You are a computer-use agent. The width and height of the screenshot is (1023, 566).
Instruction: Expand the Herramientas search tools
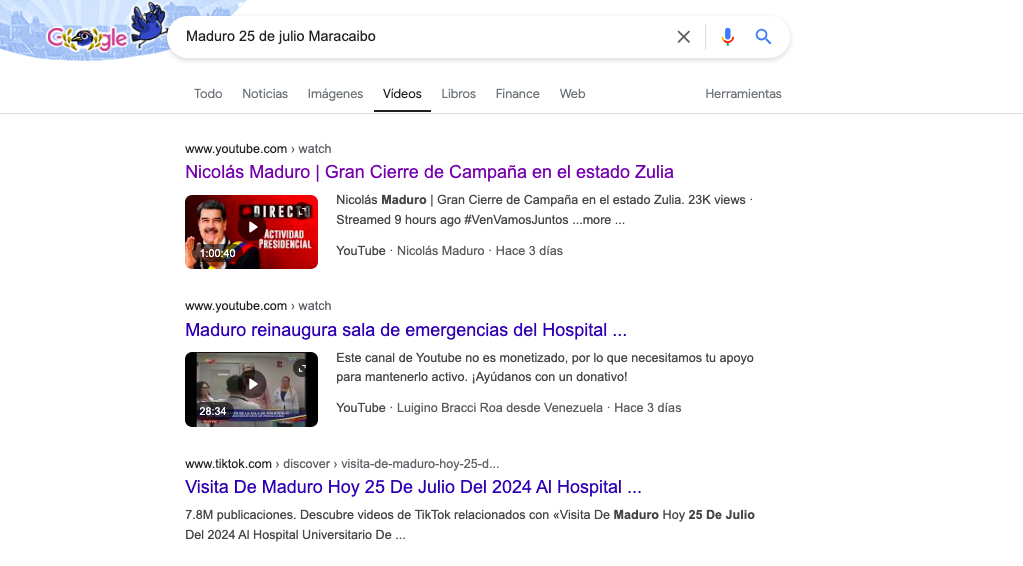[743, 94]
